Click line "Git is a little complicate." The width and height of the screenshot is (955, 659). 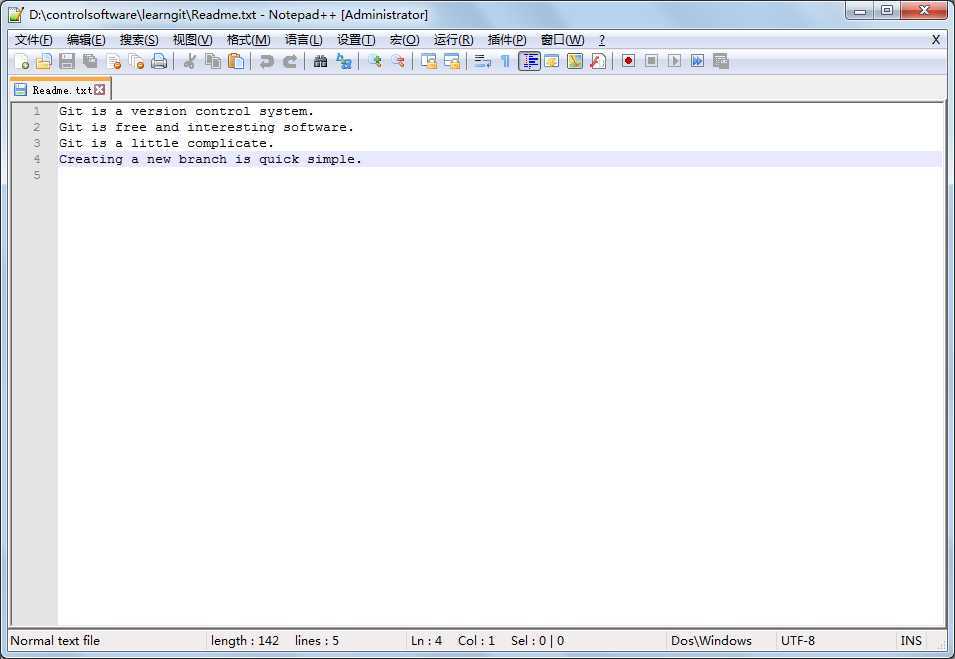tap(166, 143)
